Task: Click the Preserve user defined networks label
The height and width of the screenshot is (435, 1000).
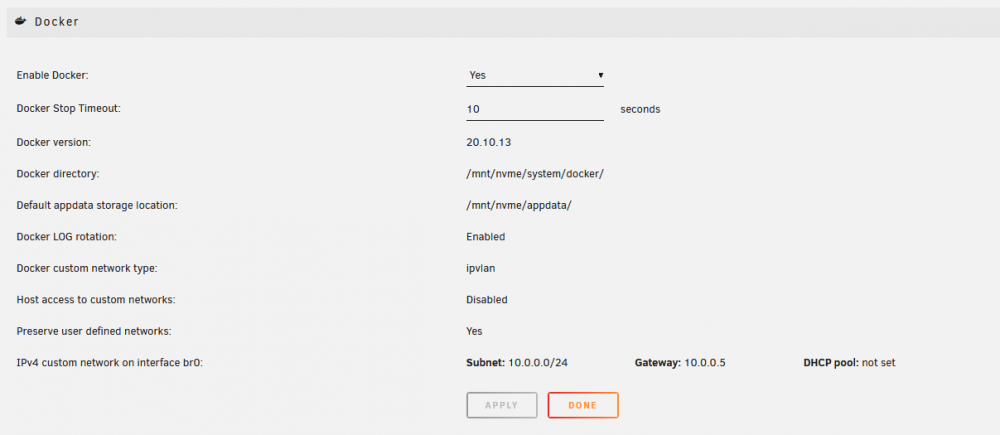Action: click(x=94, y=331)
